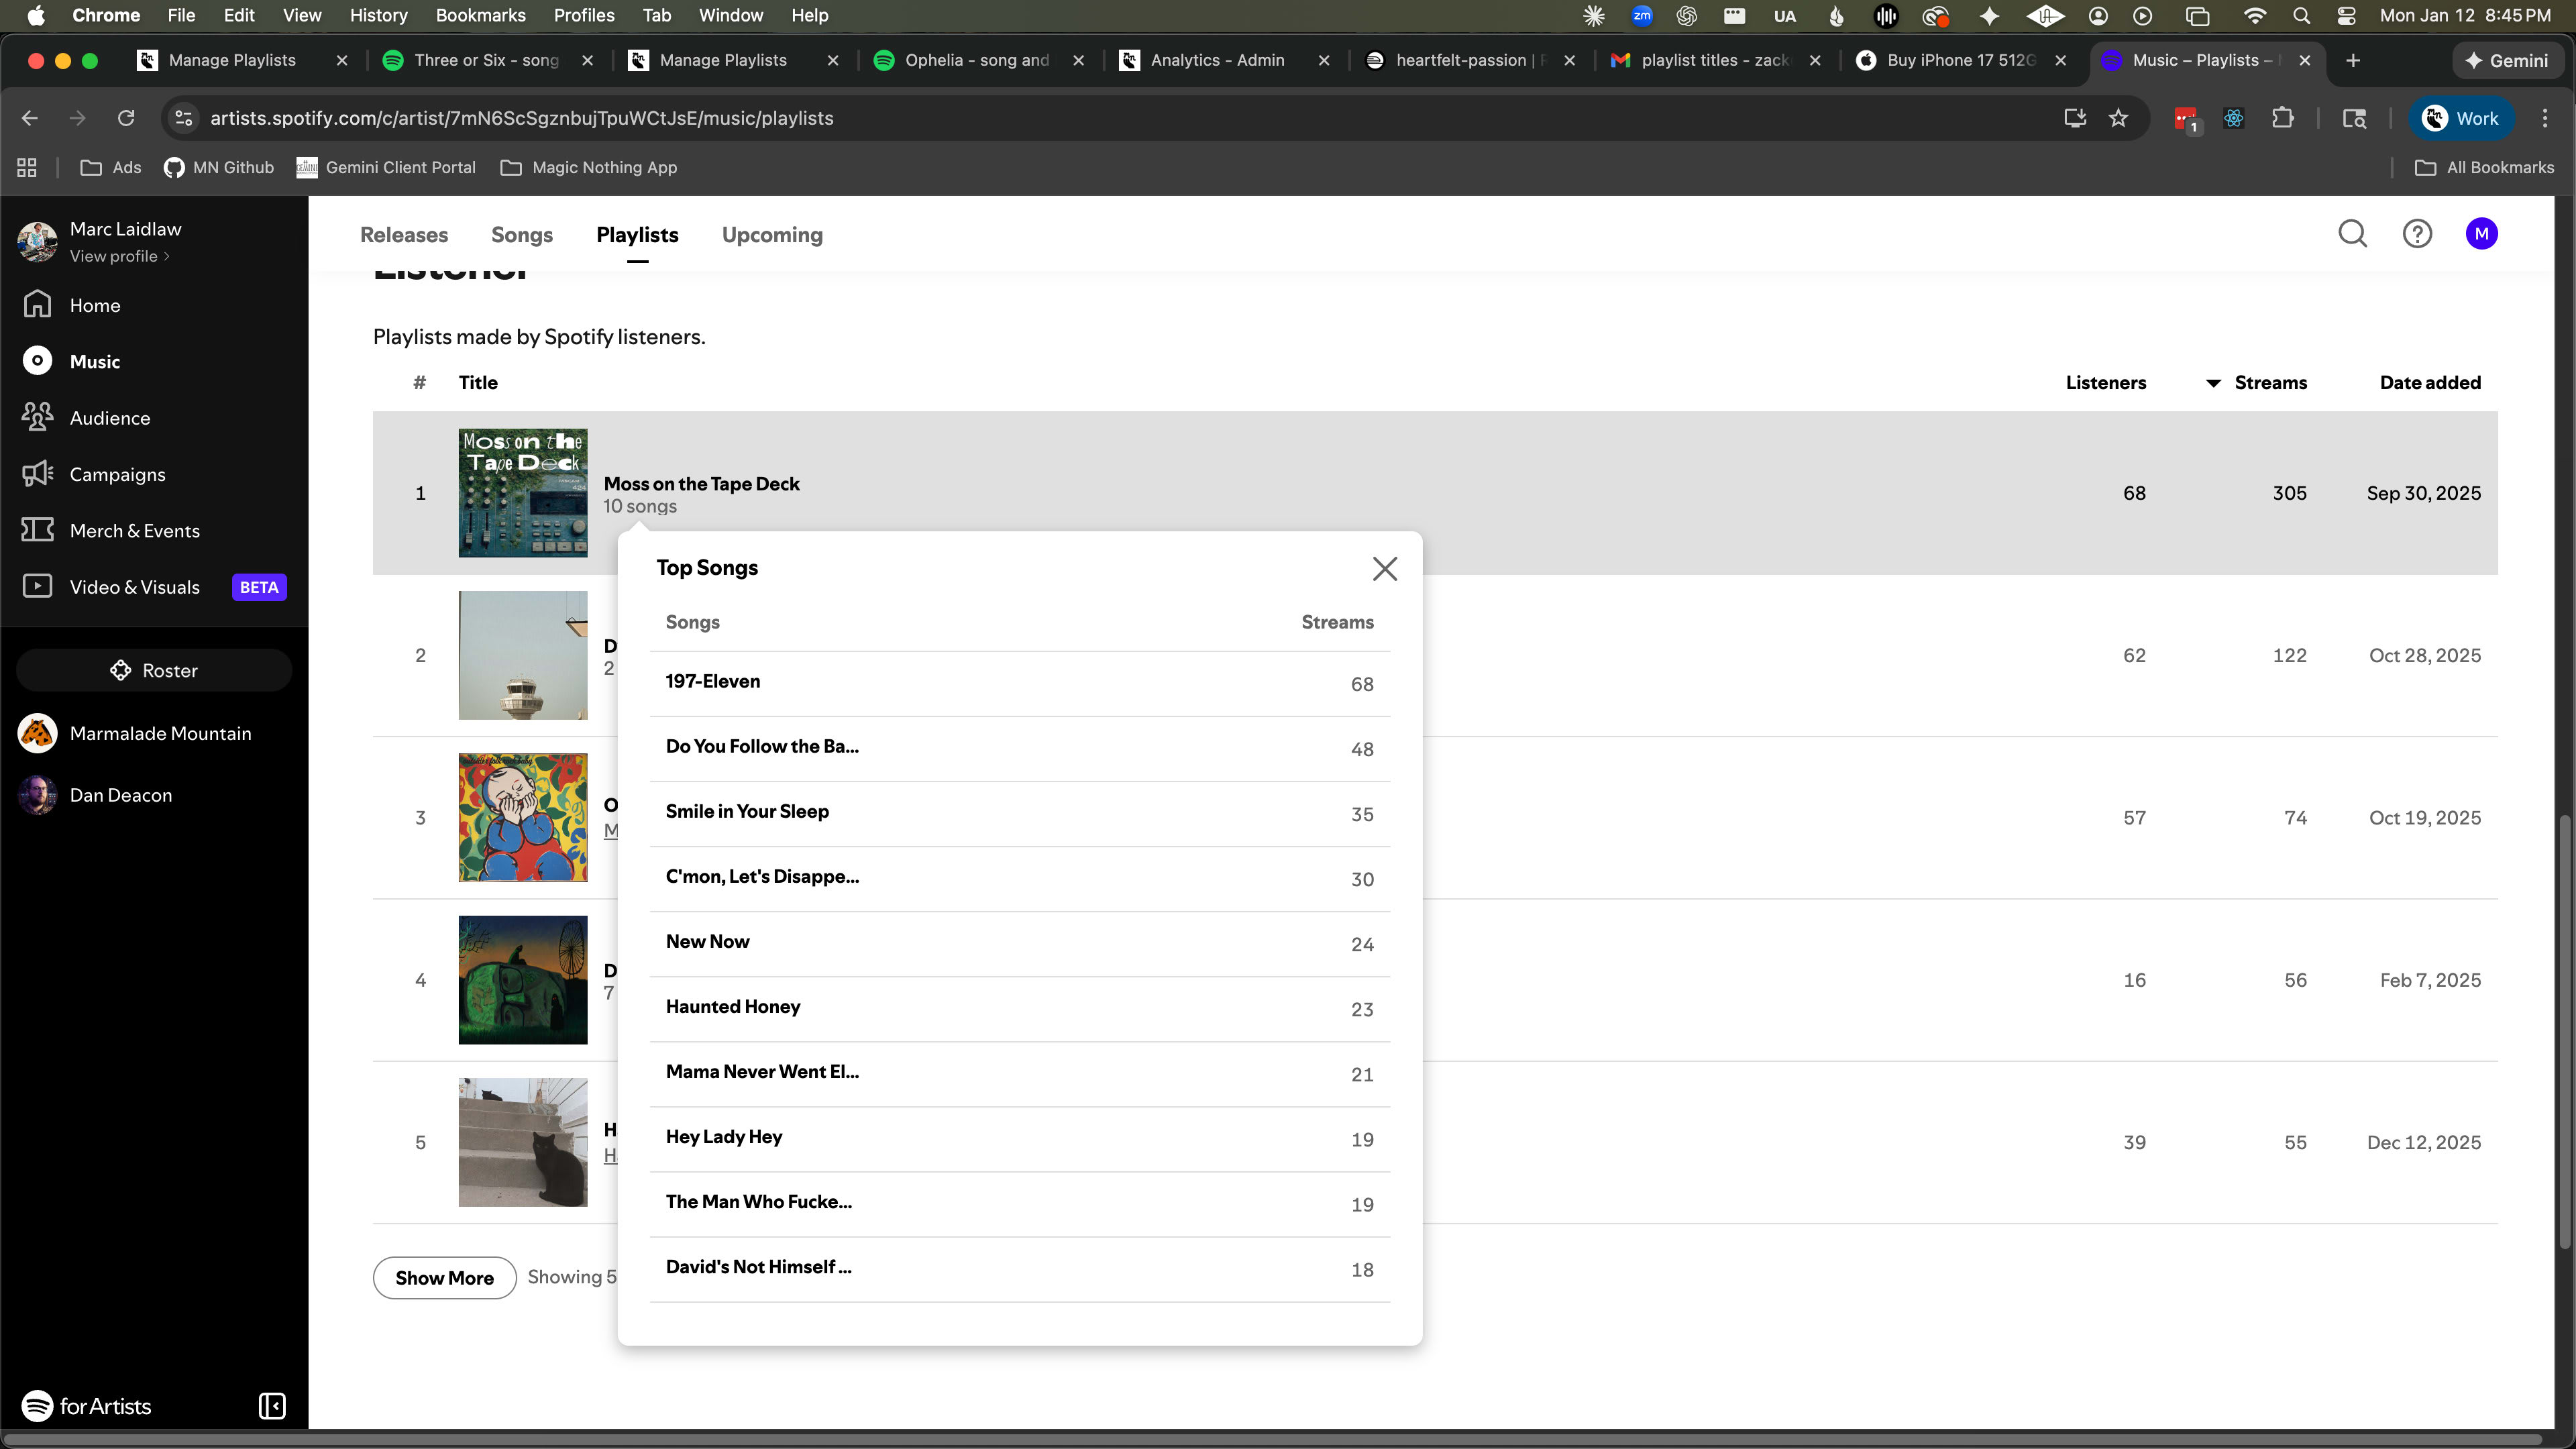Image resolution: width=2576 pixels, height=1449 pixels.
Task: Open the help question mark icon
Action: (2416, 234)
